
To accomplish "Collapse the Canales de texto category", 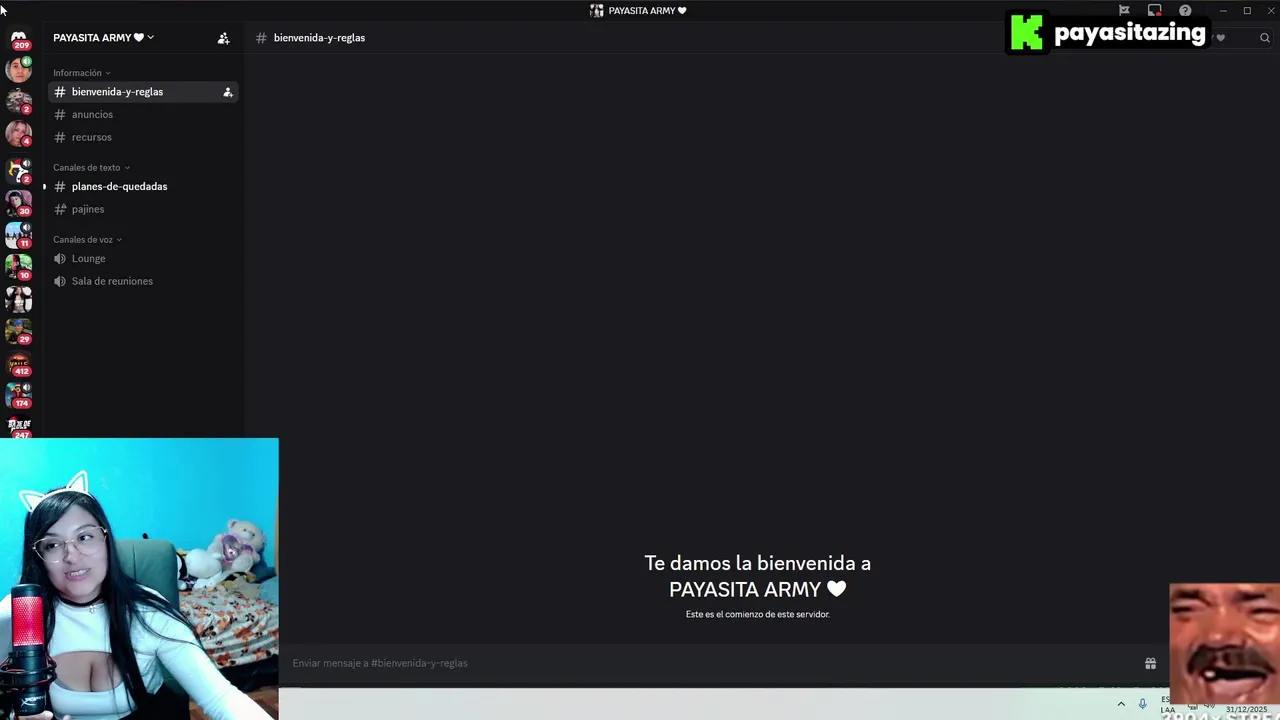I will pos(91,168).
